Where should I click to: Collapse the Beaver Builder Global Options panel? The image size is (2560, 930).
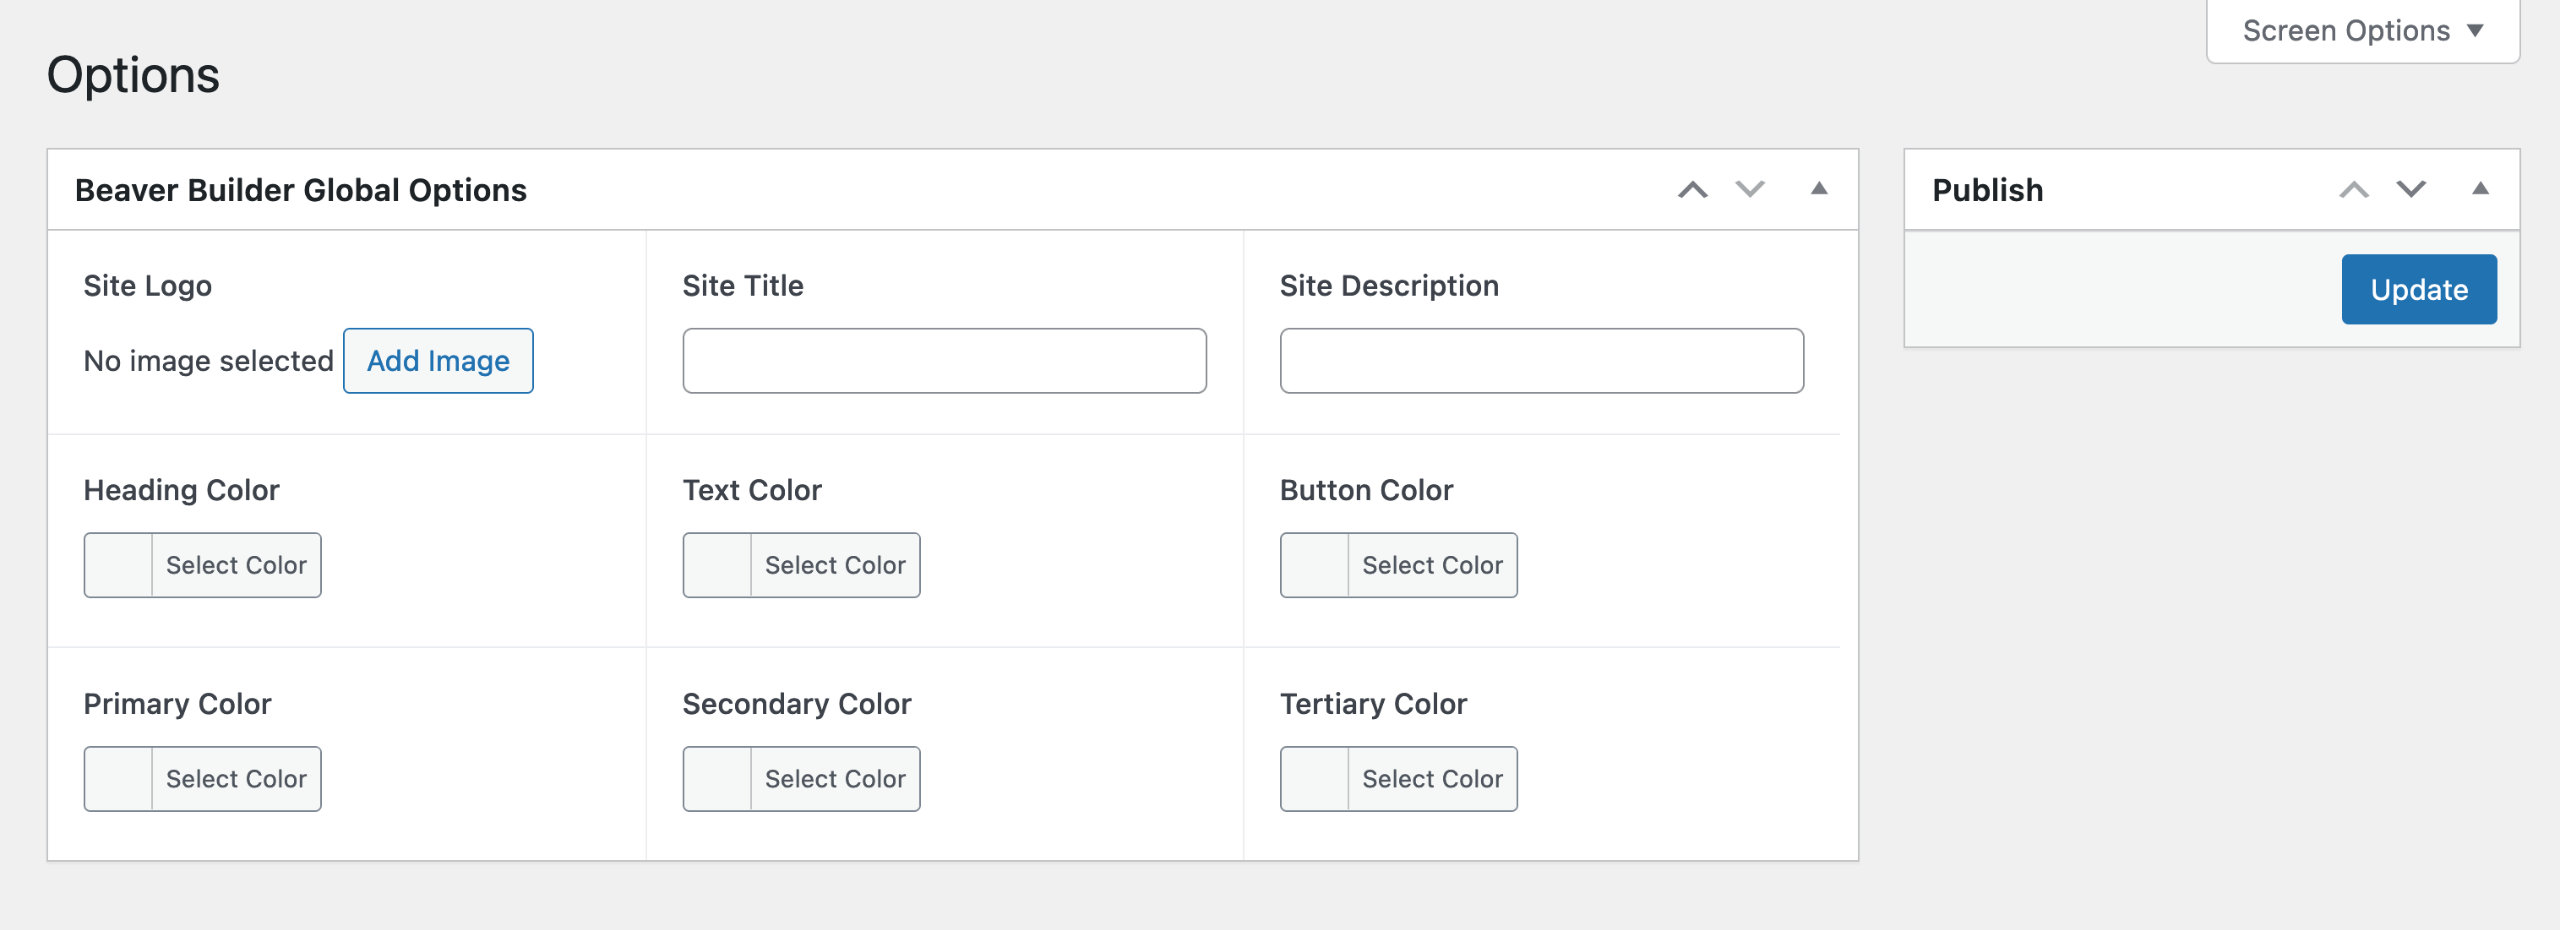click(x=1818, y=188)
